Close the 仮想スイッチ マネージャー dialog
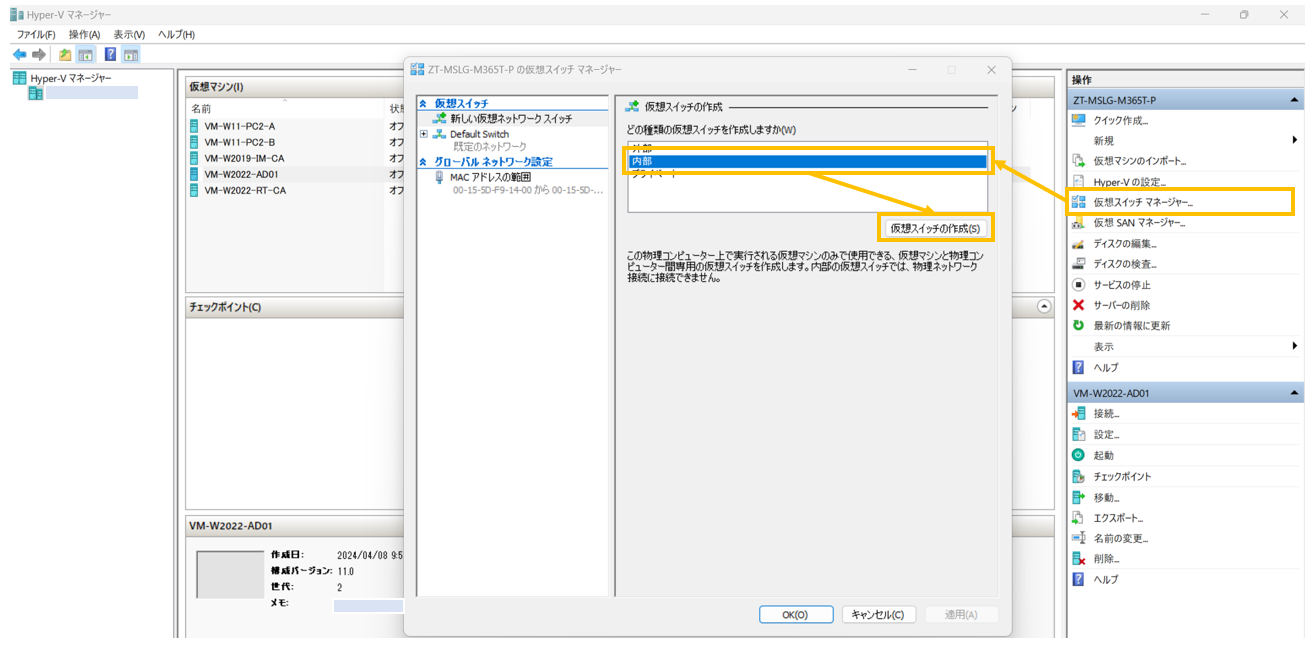 click(x=991, y=70)
